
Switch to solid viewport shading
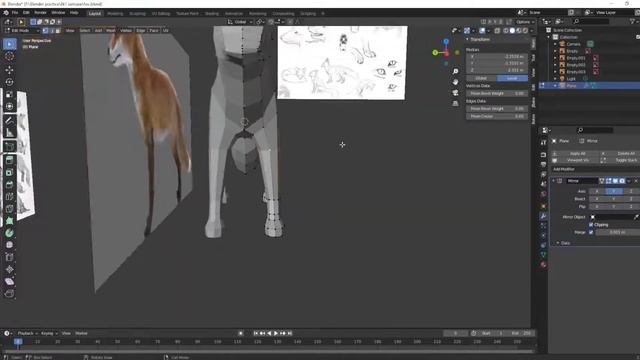tap(512, 31)
